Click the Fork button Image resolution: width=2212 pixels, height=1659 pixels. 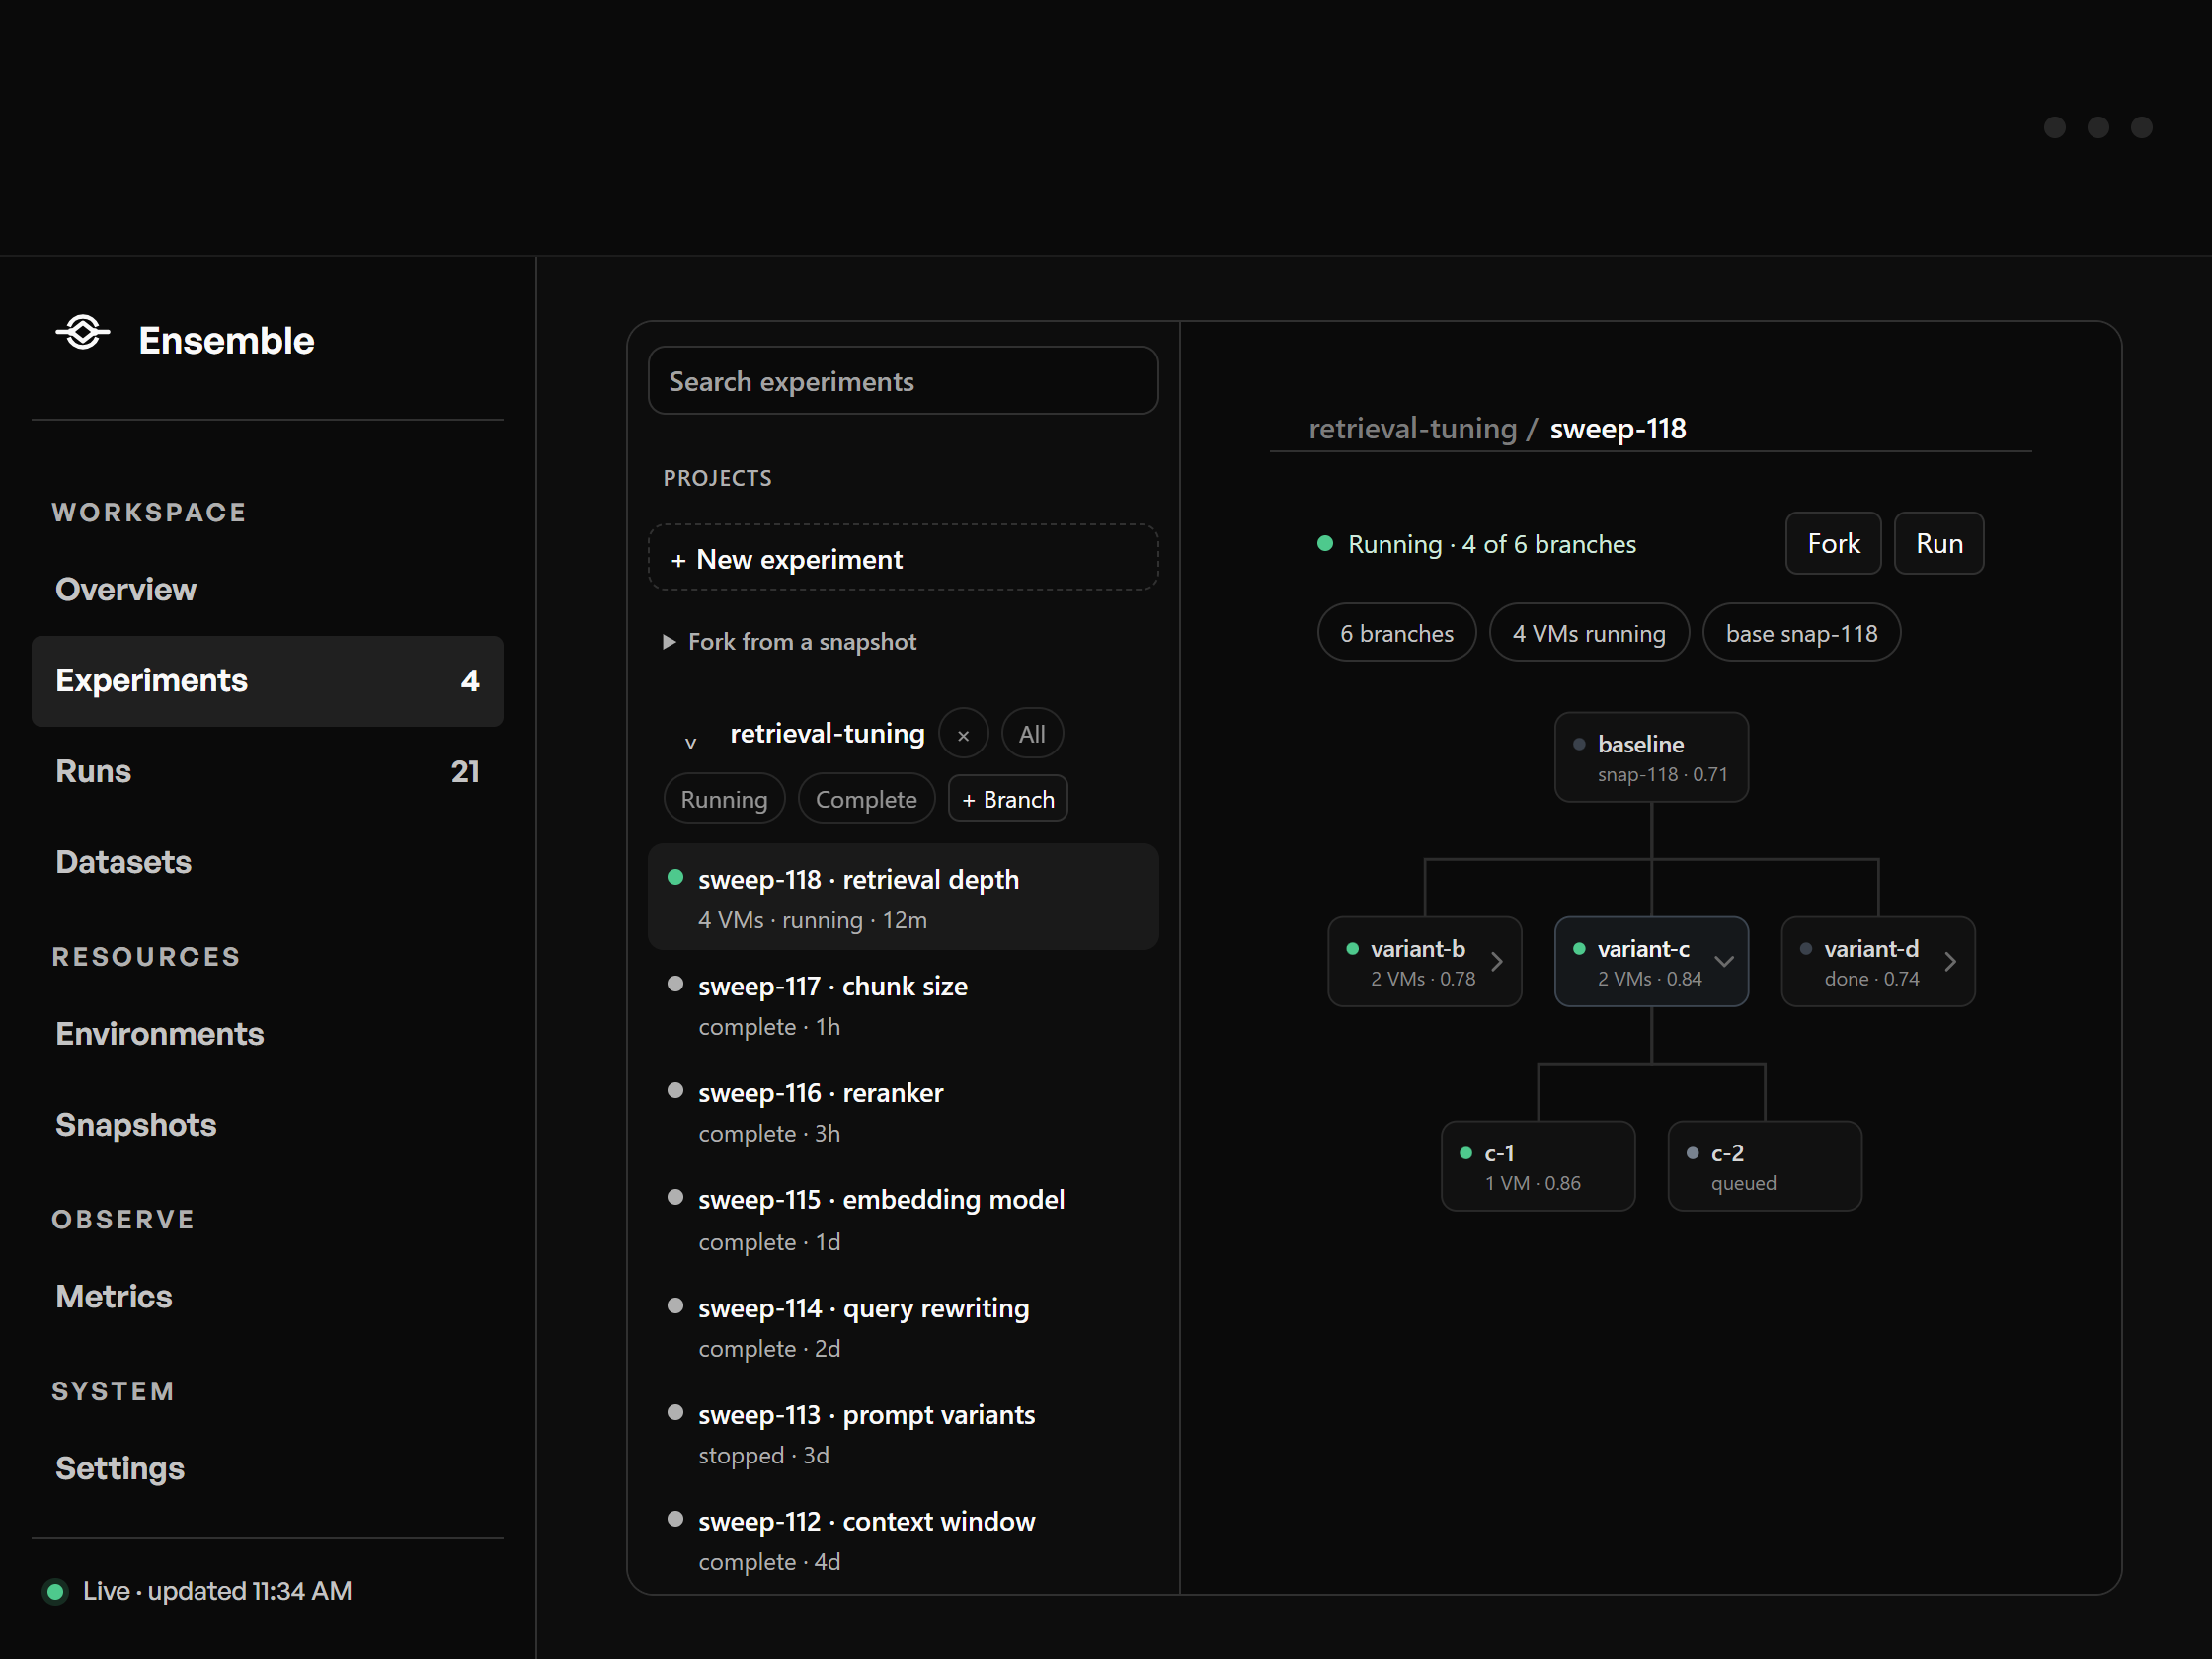coord(1833,544)
